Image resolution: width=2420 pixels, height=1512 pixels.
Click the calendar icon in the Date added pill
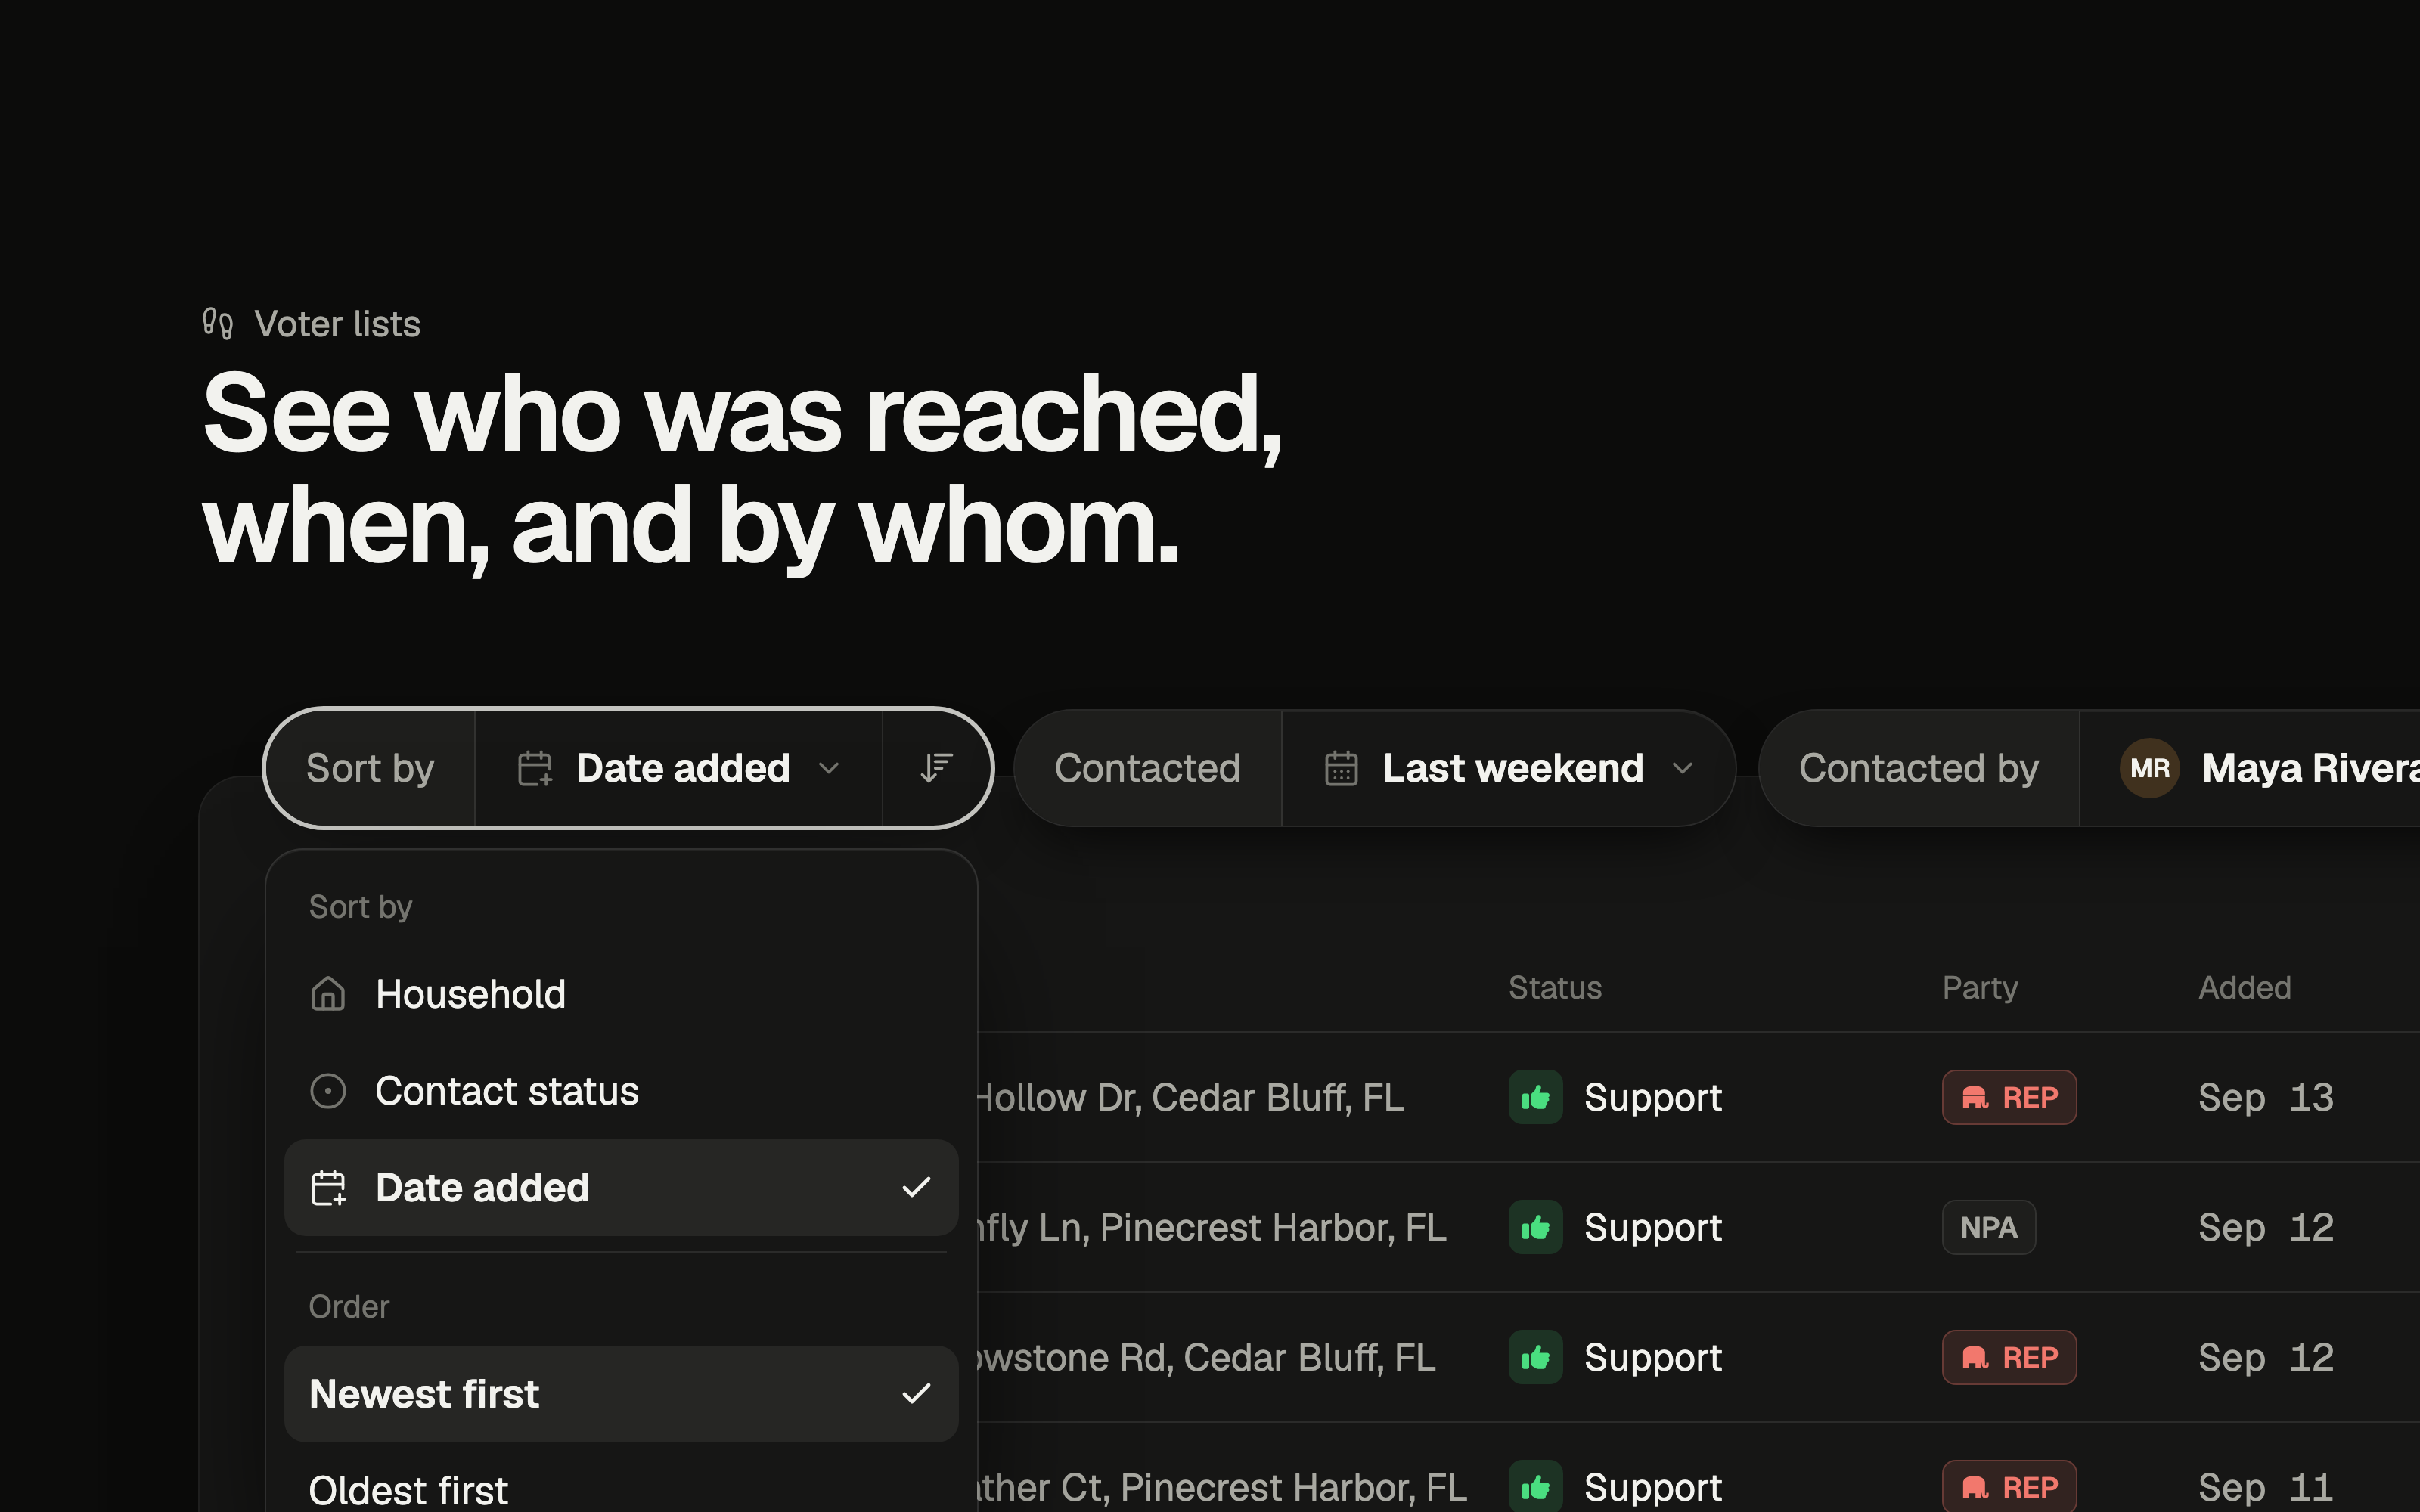[x=535, y=768]
